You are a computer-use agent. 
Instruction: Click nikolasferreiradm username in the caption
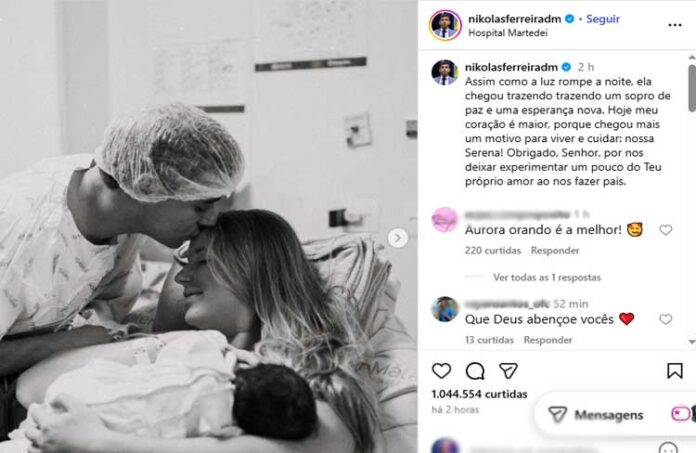pyautogui.click(x=511, y=67)
